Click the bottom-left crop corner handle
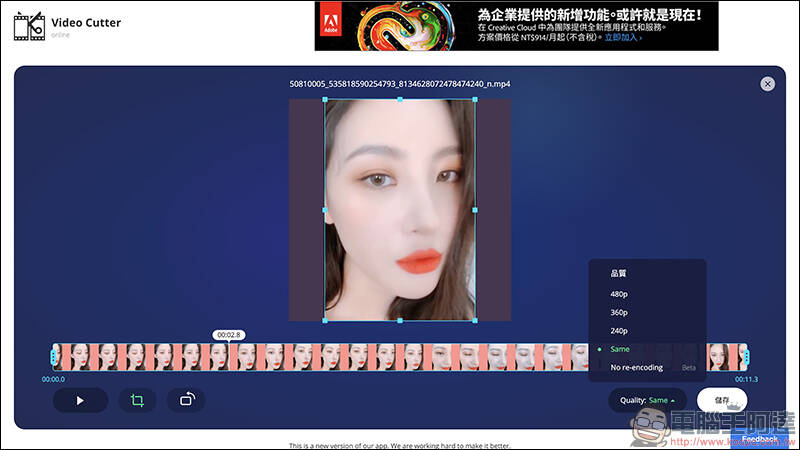The width and height of the screenshot is (800, 450). click(x=325, y=320)
